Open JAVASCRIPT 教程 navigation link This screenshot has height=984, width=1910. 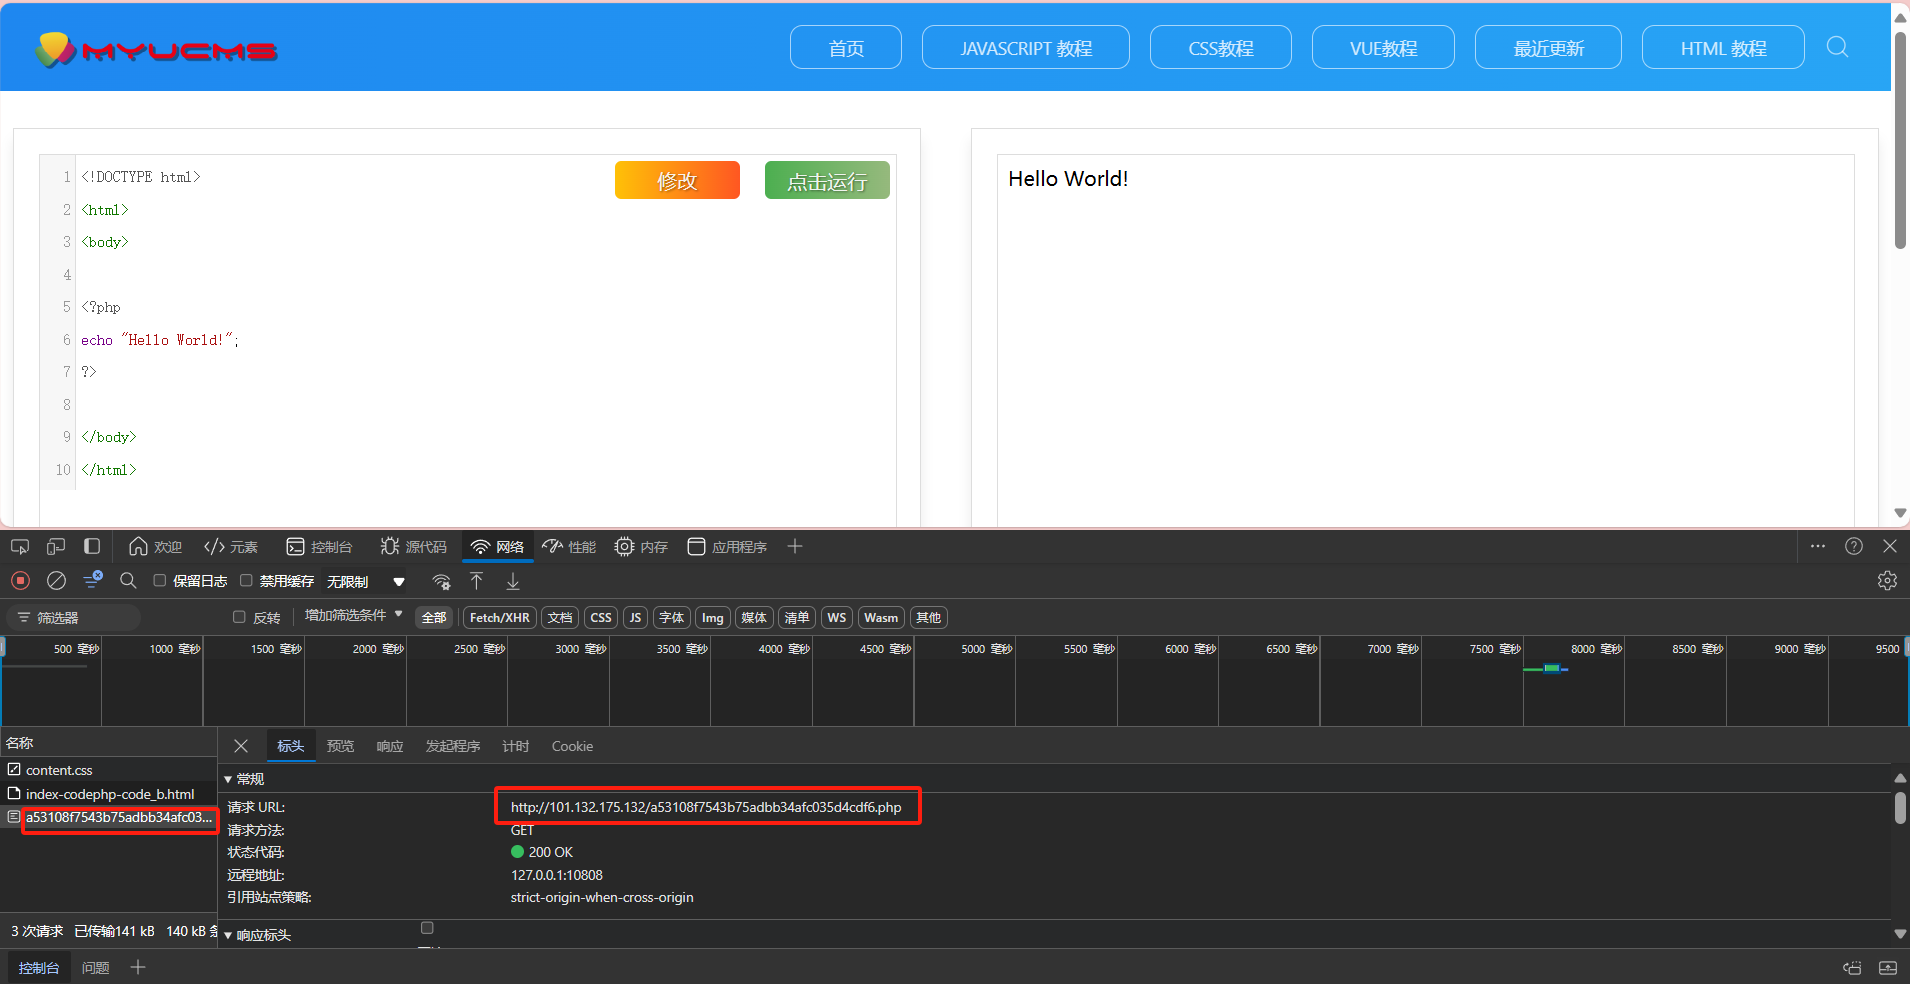1026,47
